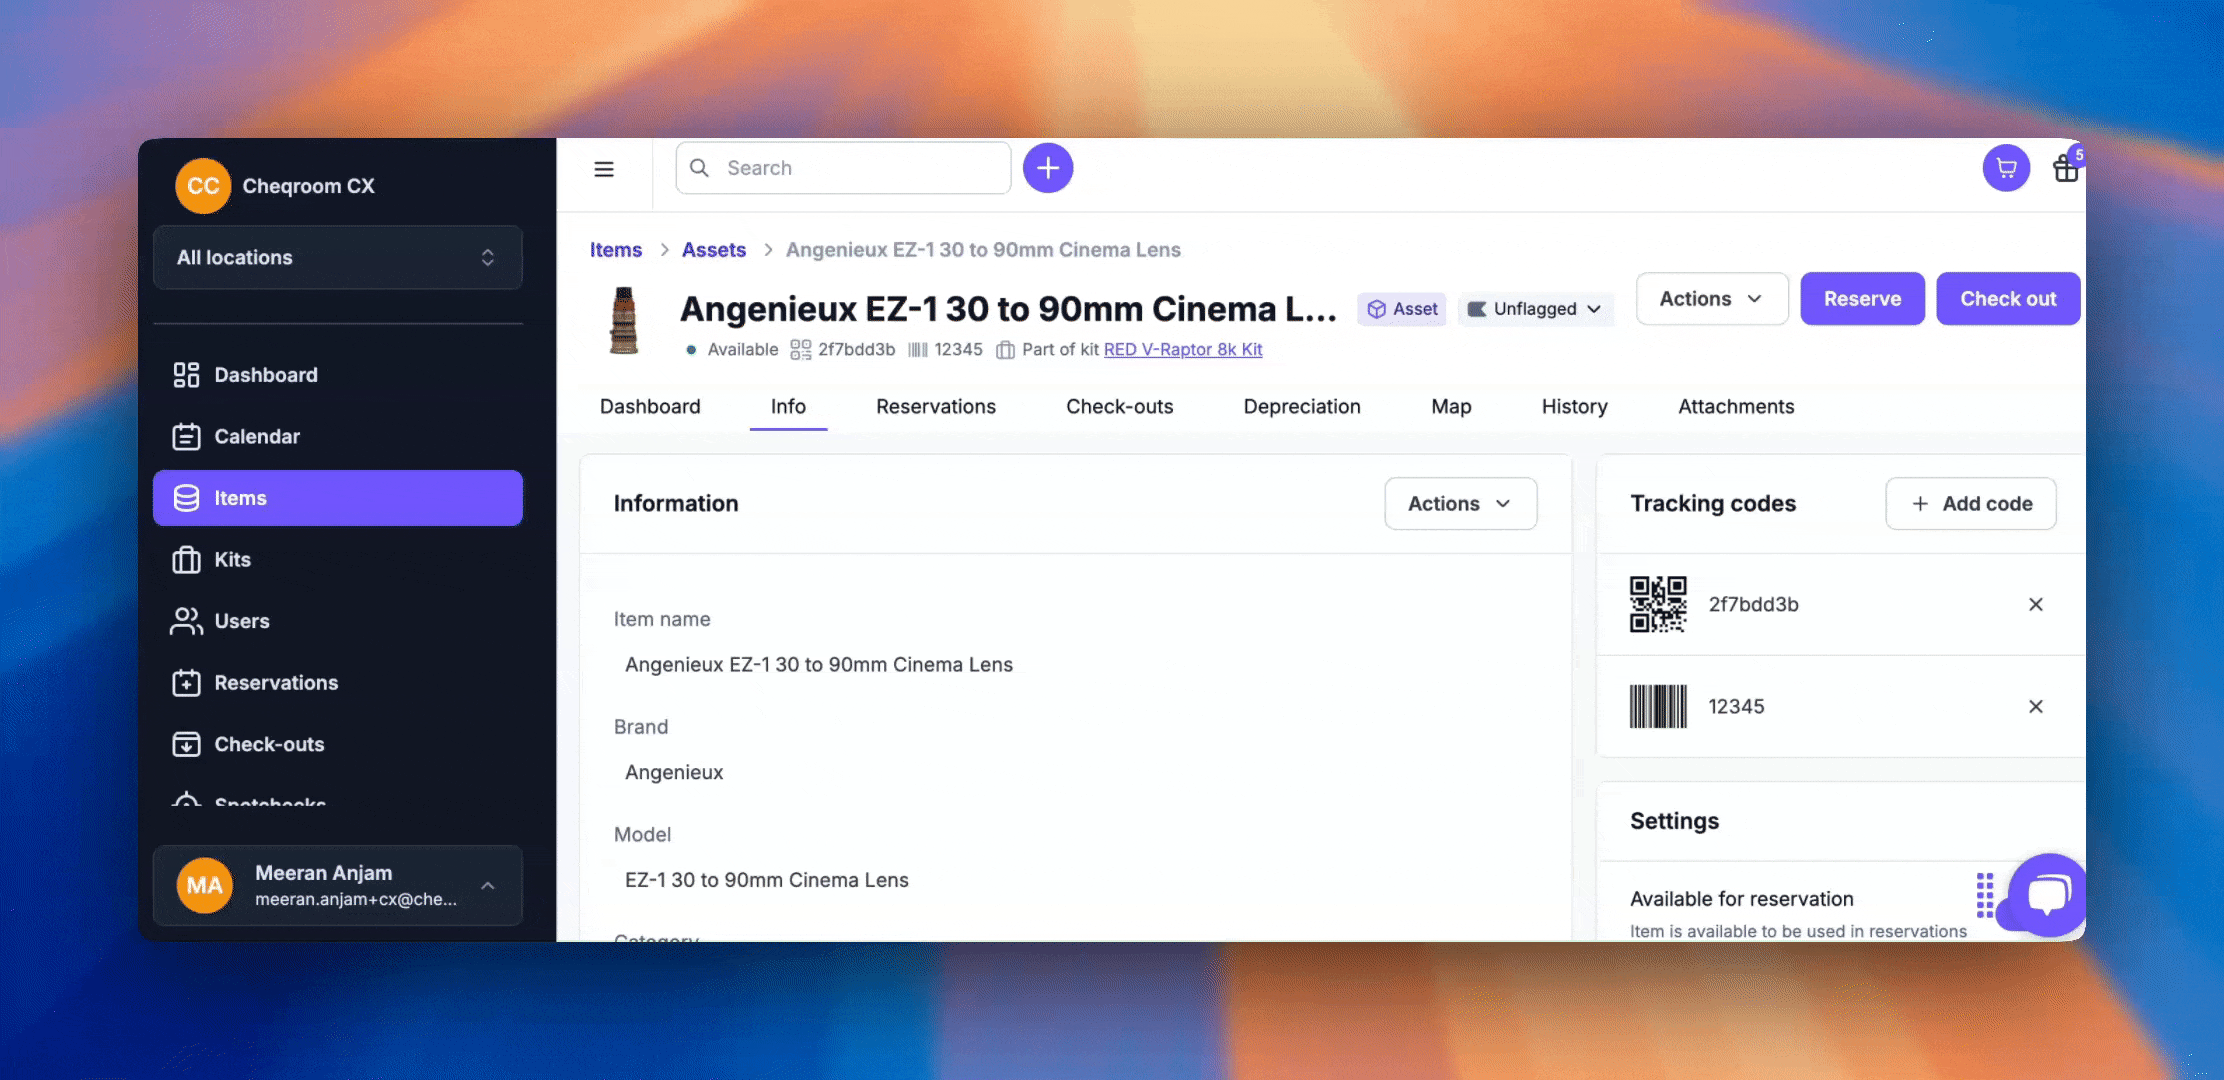Click the barcode icon beside 12345 in header

[917, 350]
